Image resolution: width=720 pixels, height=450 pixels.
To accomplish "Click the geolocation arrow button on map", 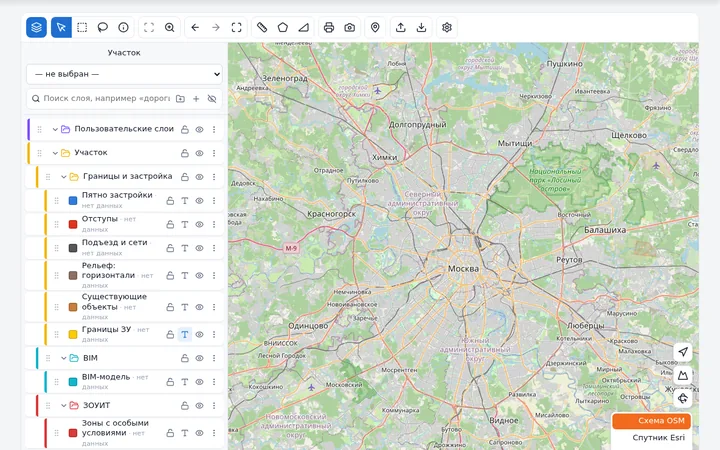I will click(683, 352).
